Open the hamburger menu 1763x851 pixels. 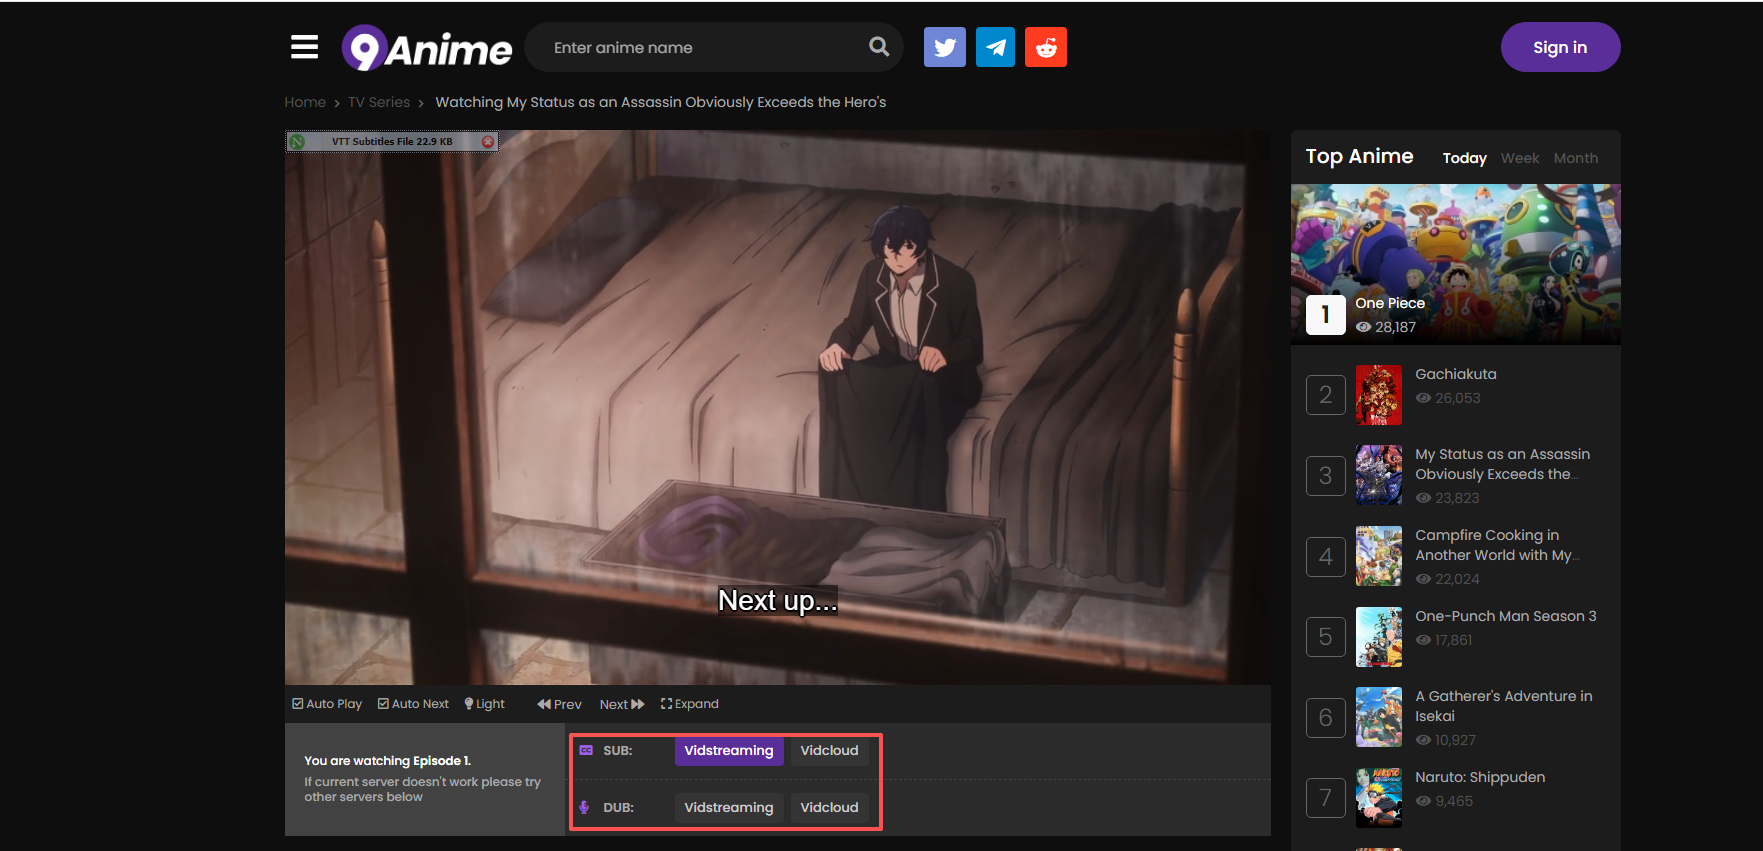[304, 47]
